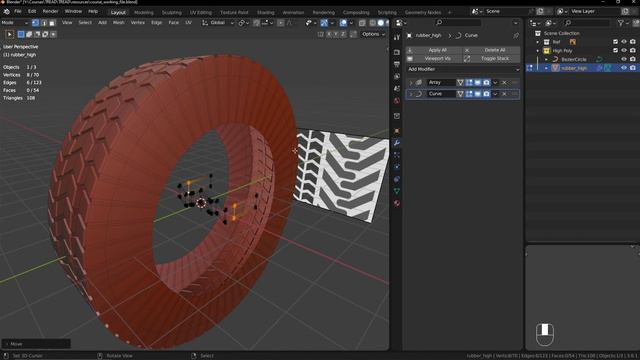Toggle Array modifier viewport display
This screenshot has height=360, width=640.
click(478, 82)
